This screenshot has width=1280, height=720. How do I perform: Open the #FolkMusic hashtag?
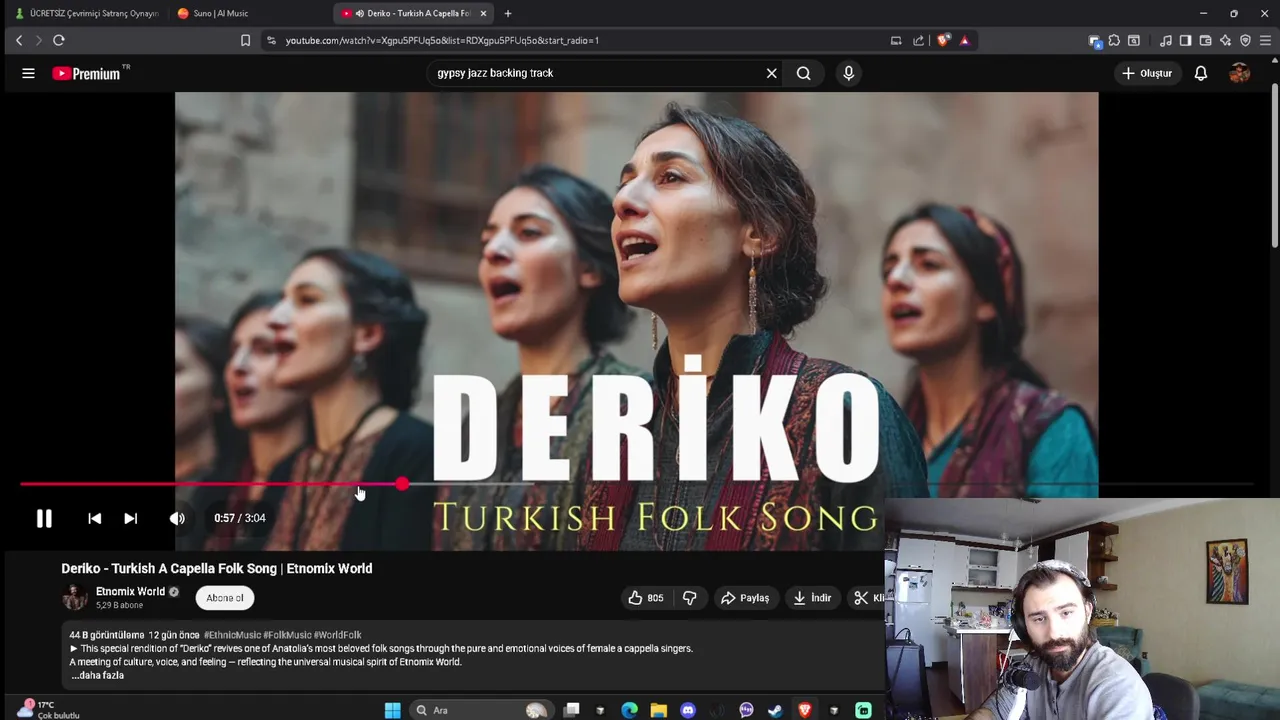(x=287, y=635)
